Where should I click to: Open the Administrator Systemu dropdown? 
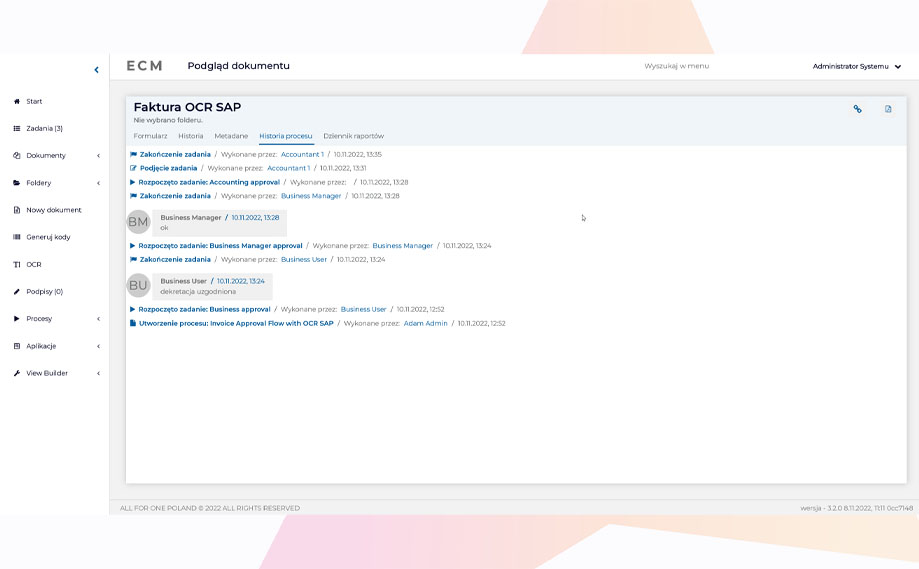coord(856,66)
